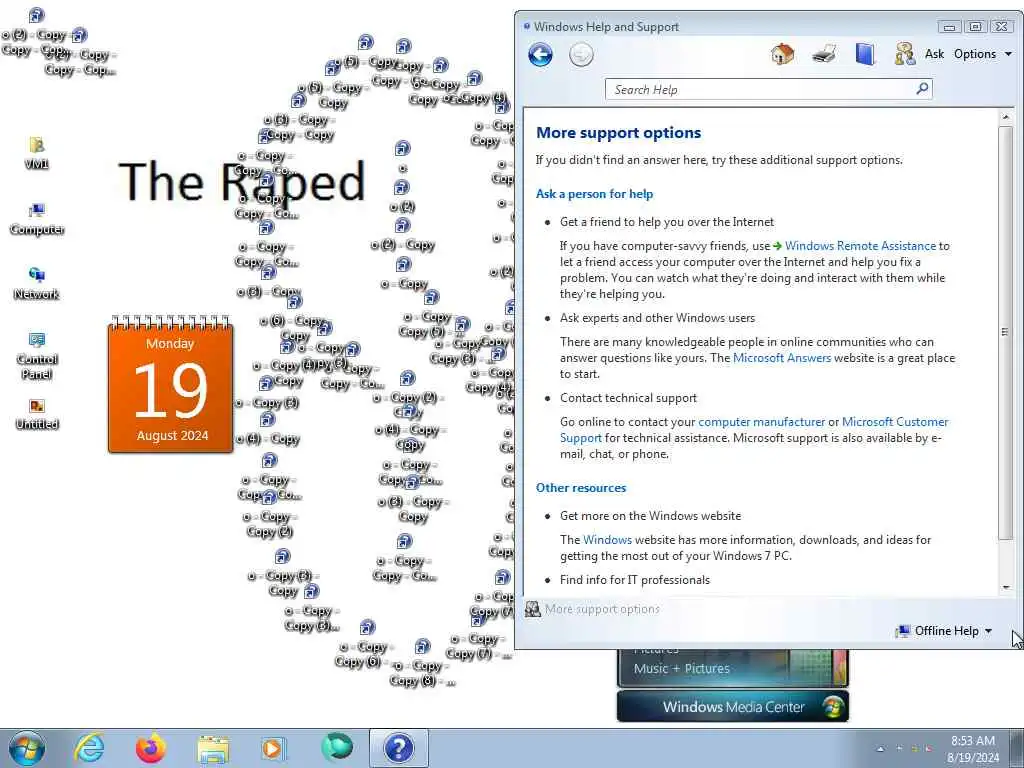
Task: Select the Untitled desktop file
Action: point(37,414)
